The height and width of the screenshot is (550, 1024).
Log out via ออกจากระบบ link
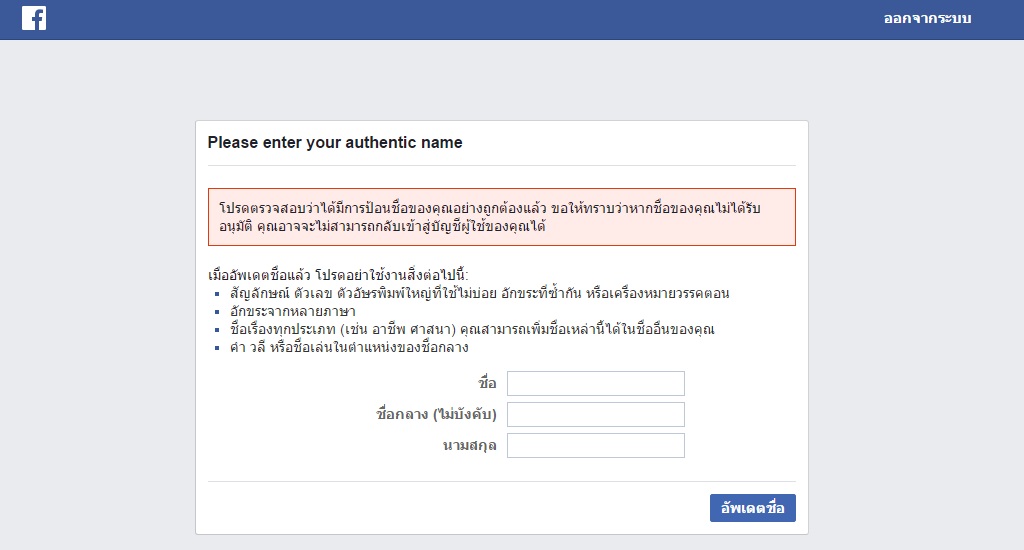point(927,19)
